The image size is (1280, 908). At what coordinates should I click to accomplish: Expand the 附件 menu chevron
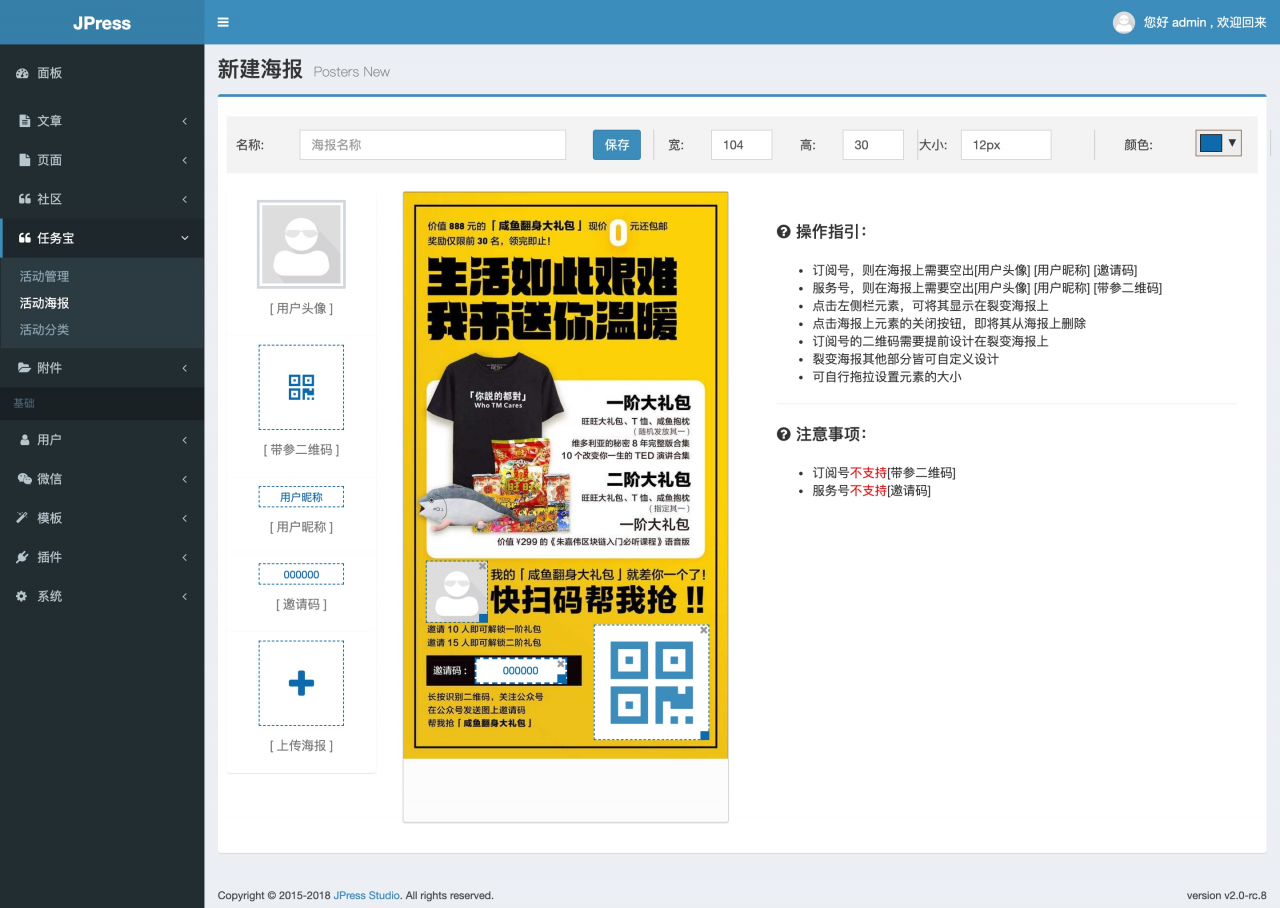(185, 368)
